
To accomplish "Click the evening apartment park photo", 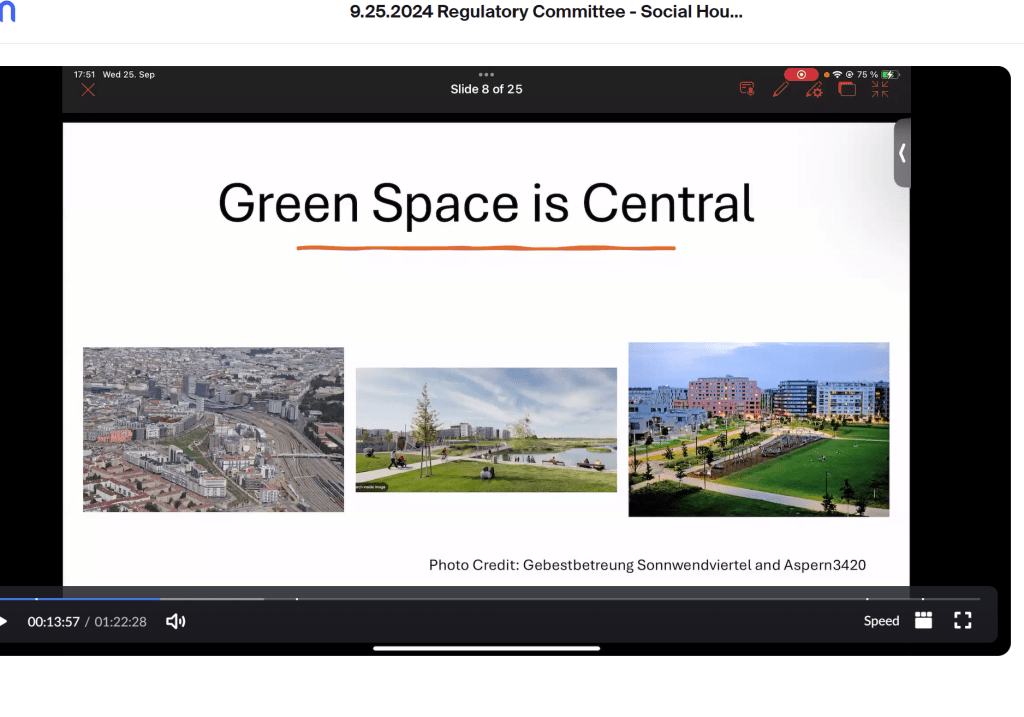I will [758, 429].
